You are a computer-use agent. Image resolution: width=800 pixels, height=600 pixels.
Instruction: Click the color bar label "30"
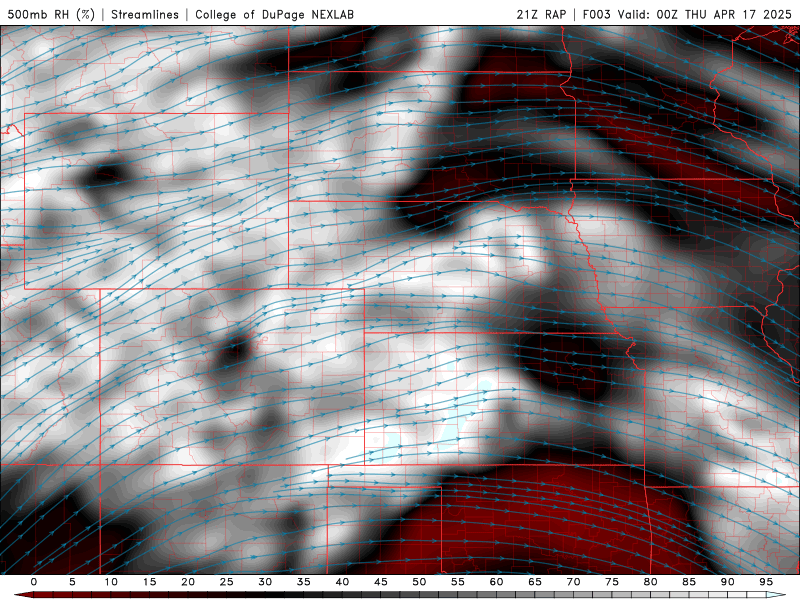pos(265,582)
